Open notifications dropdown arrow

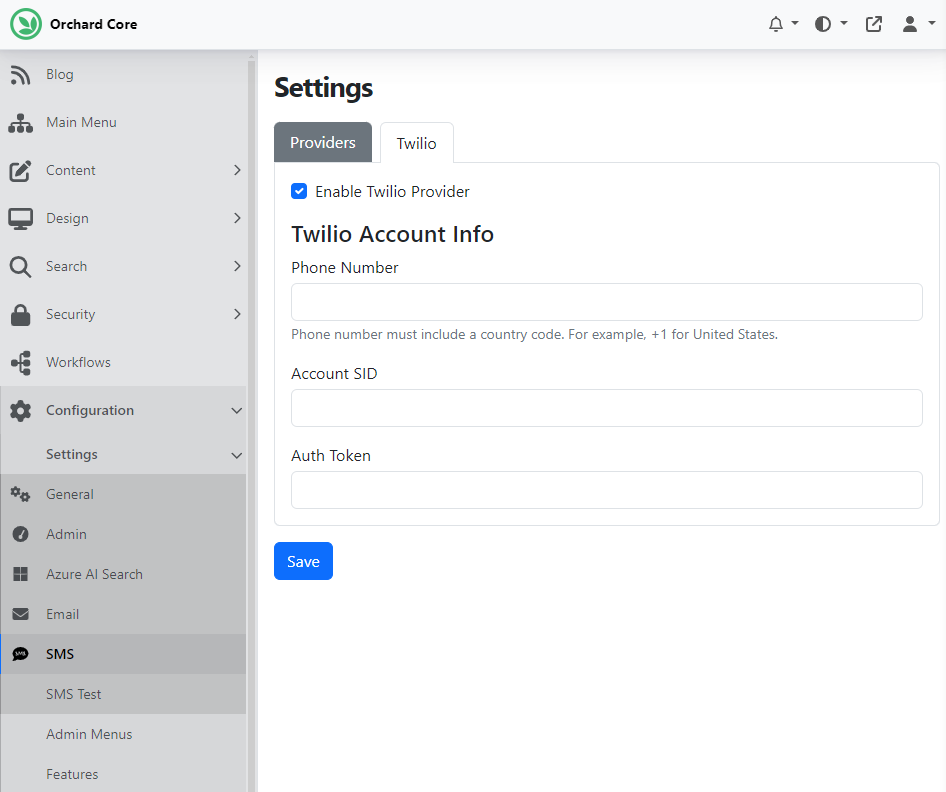click(795, 23)
